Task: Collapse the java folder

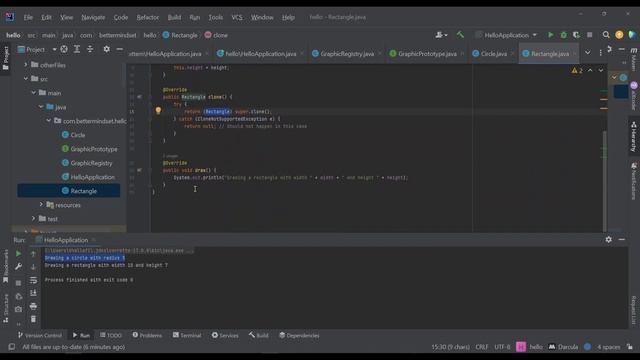Action: [x=41, y=107]
